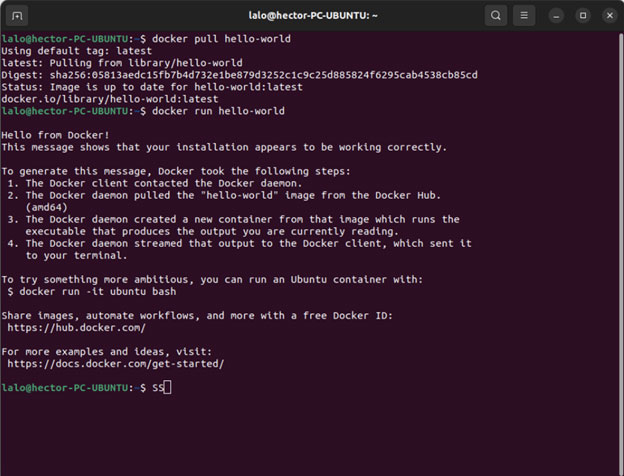Click the 'docker run hello-world' command text
Viewport: 624px width, 476px height.
point(218,111)
